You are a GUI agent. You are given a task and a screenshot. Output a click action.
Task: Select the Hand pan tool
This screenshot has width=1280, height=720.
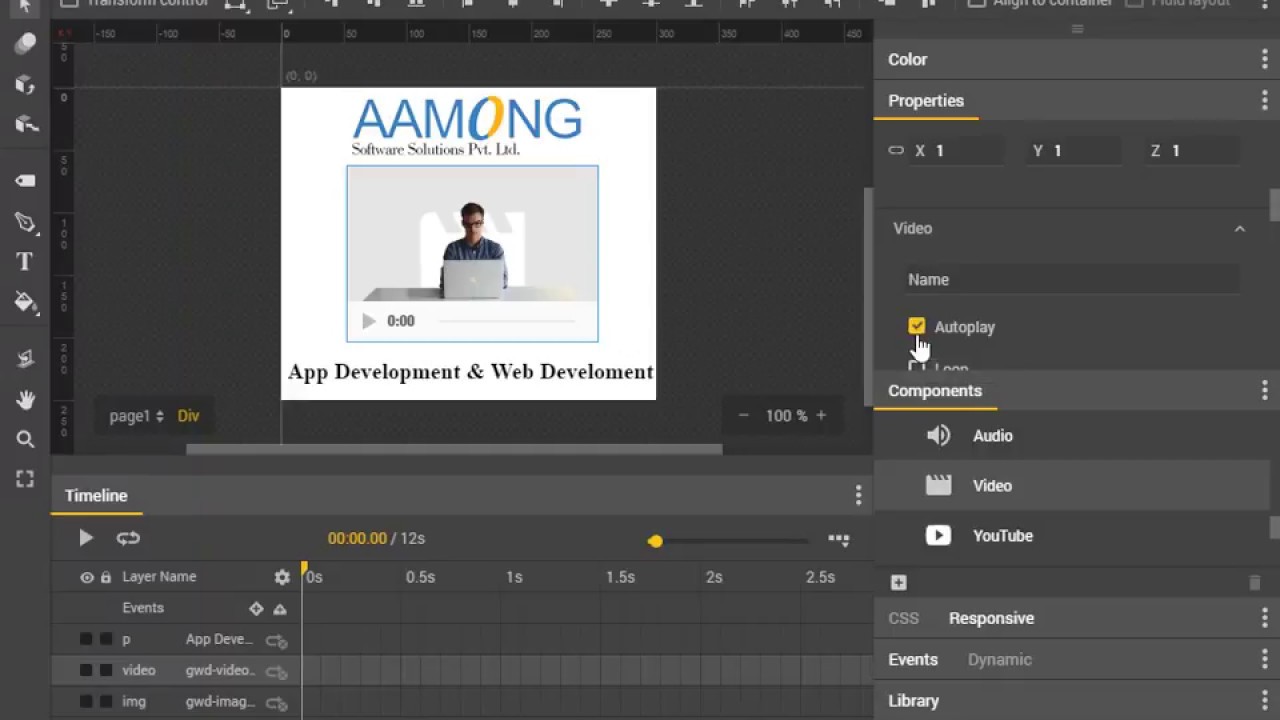pos(25,399)
